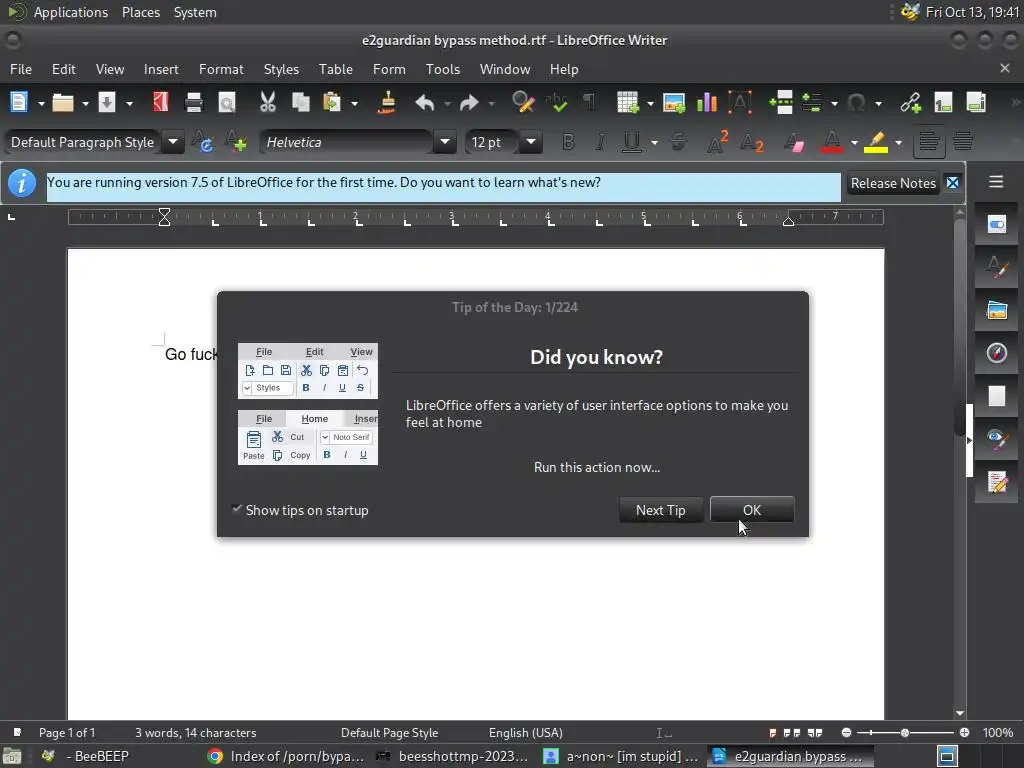
Task: Open font color dropdown arrow
Action: [854, 142]
